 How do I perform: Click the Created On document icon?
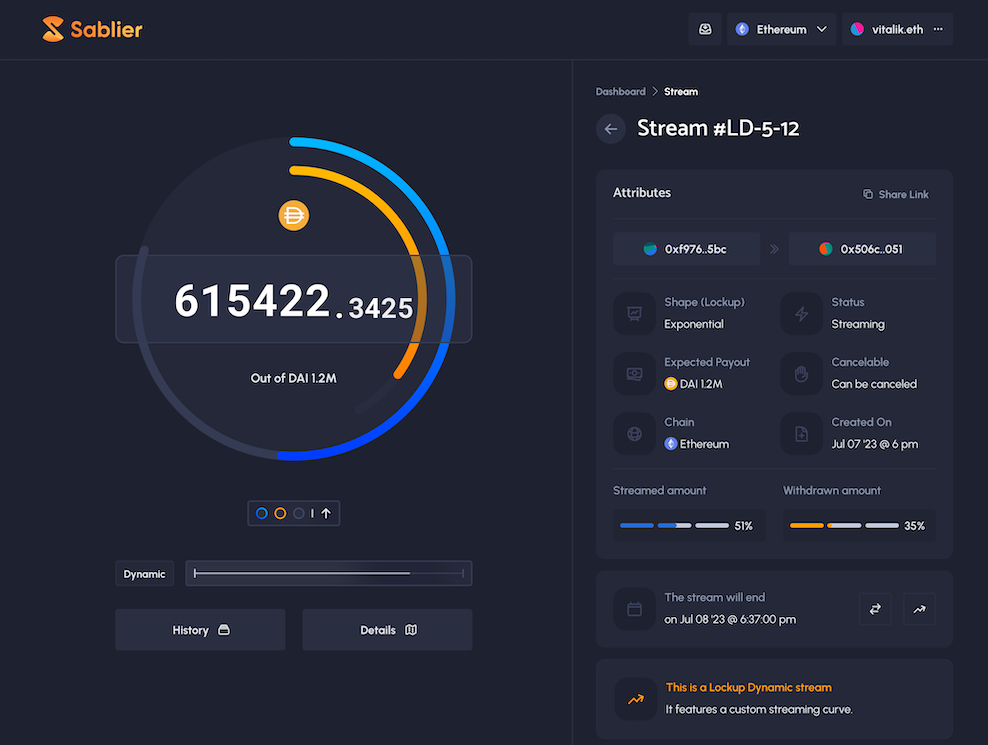click(801, 434)
